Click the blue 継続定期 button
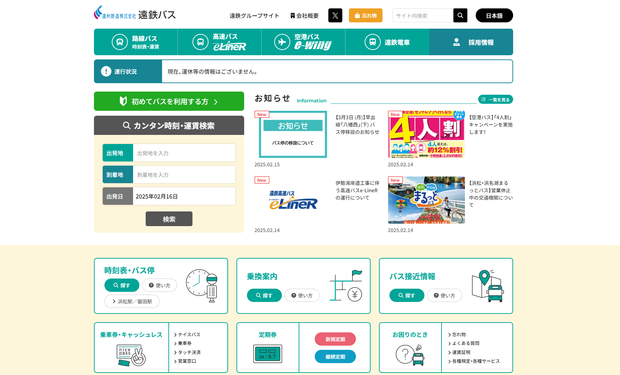 tap(335, 356)
